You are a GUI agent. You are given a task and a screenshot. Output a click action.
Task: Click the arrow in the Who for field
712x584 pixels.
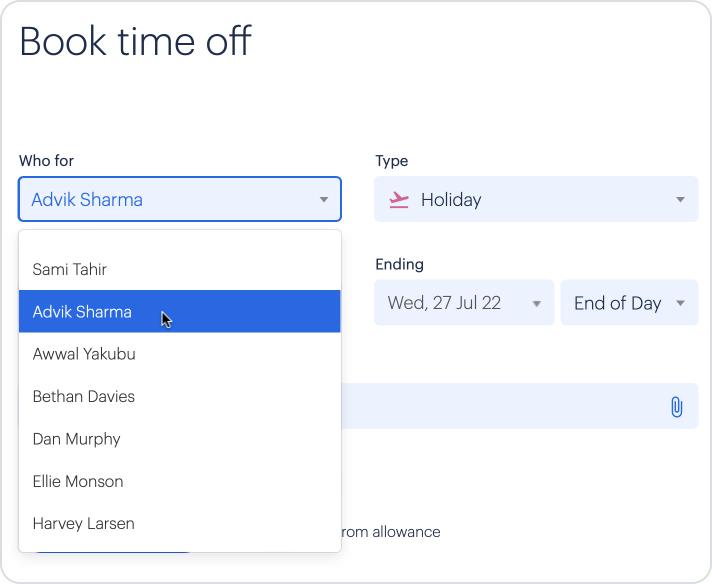pos(324,200)
